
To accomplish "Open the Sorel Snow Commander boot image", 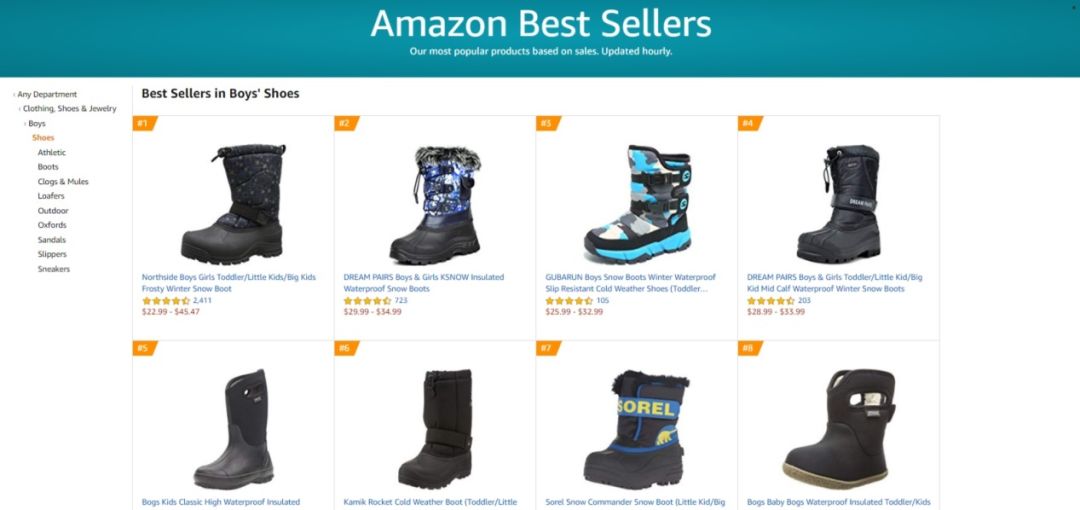I will (637, 429).
